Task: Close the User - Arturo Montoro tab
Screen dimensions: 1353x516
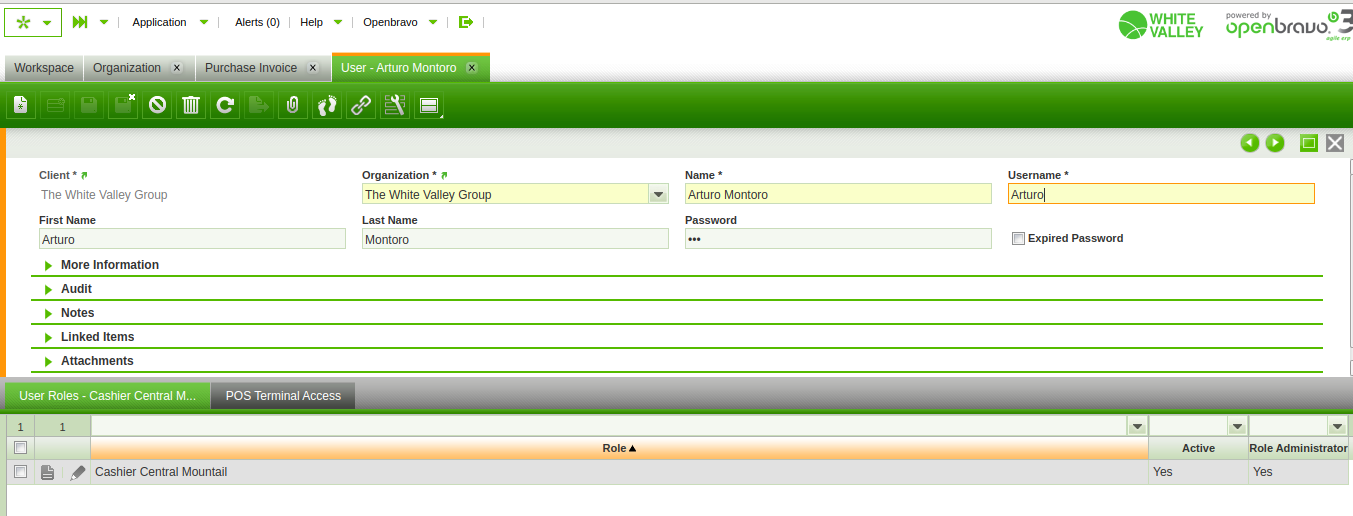Action: 472,68
